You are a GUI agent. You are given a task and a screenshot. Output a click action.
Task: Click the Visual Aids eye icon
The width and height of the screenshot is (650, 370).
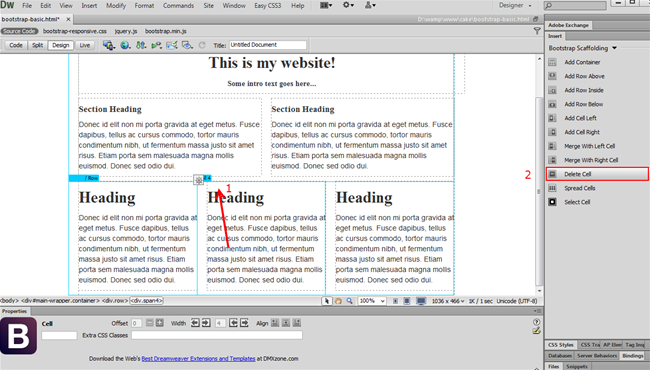187,45
